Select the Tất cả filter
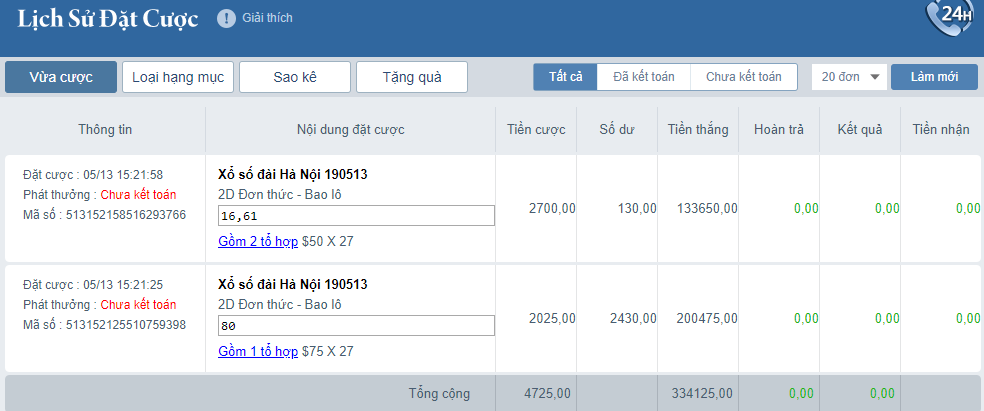Screen dimensions: 984x411 click(565, 77)
